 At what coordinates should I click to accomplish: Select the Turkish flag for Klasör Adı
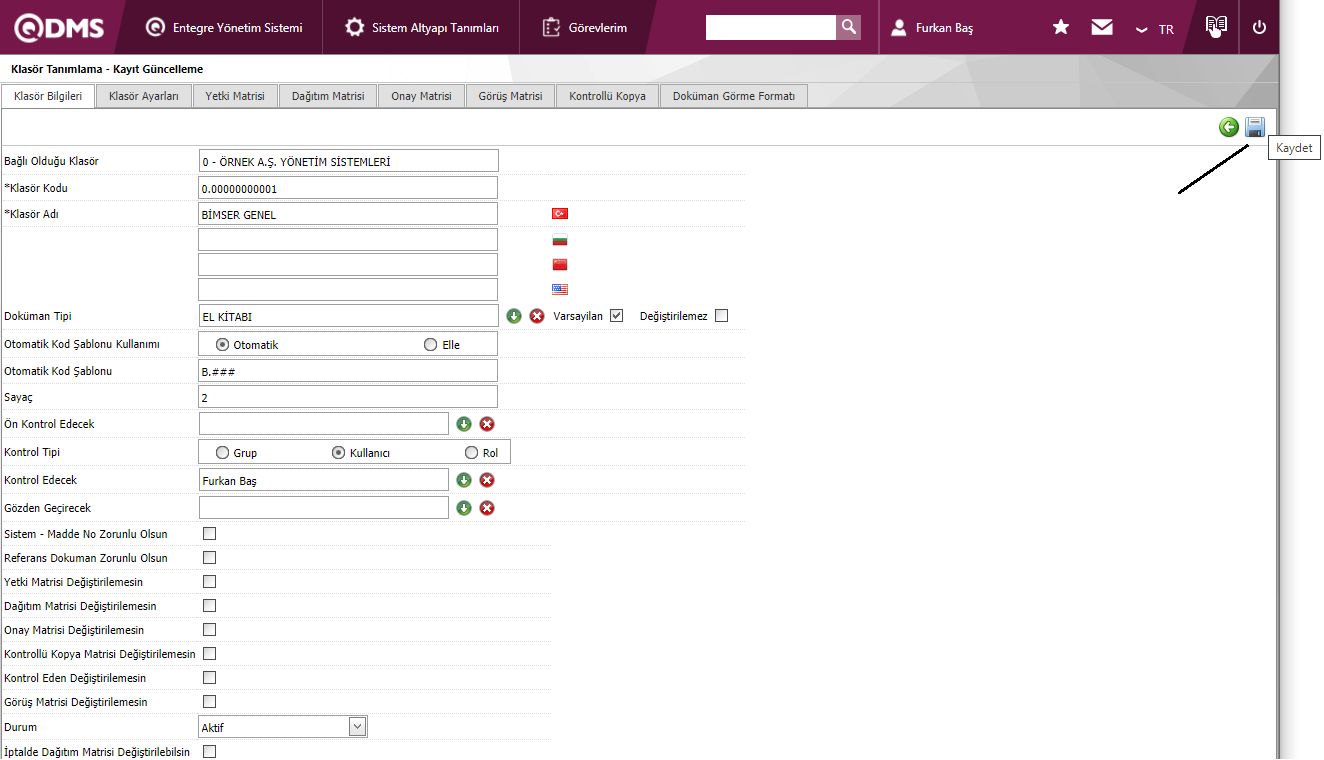point(560,214)
